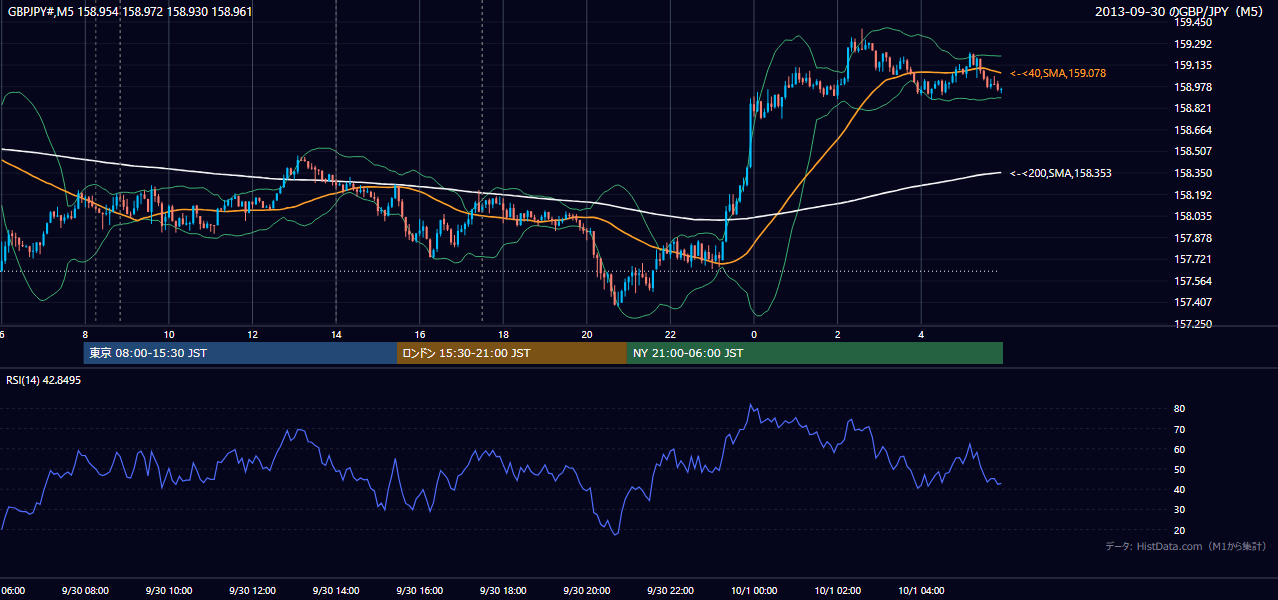
Task: Click the 9/30 20:00 bottom time label
Action: [x=586, y=591]
